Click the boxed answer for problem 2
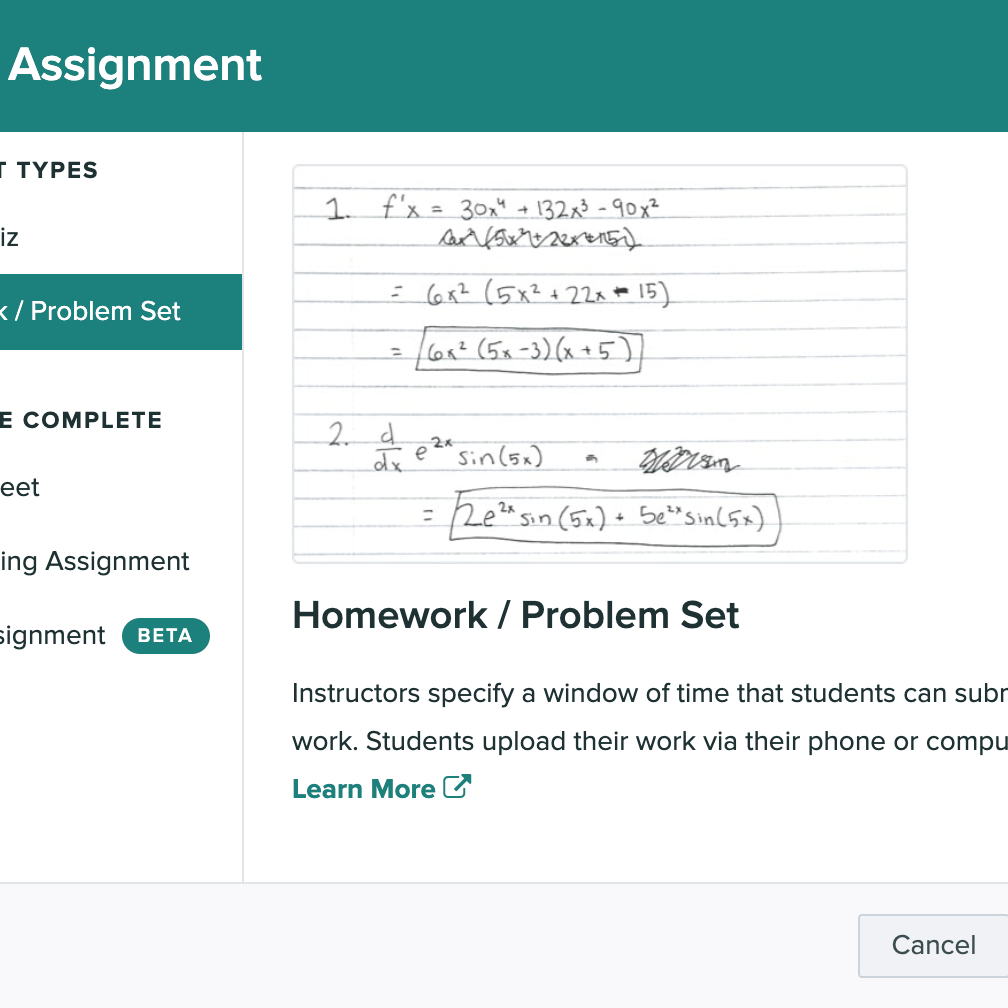The image size is (1008, 1008). [615, 517]
